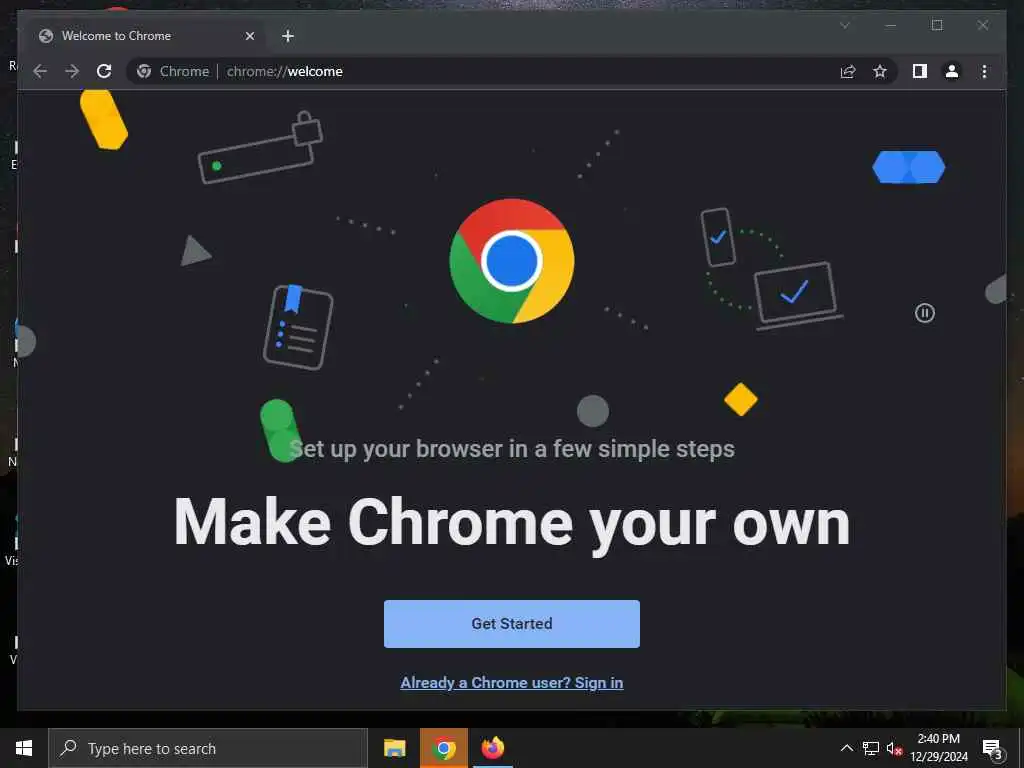Pause the welcome page animation

click(x=925, y=313)
